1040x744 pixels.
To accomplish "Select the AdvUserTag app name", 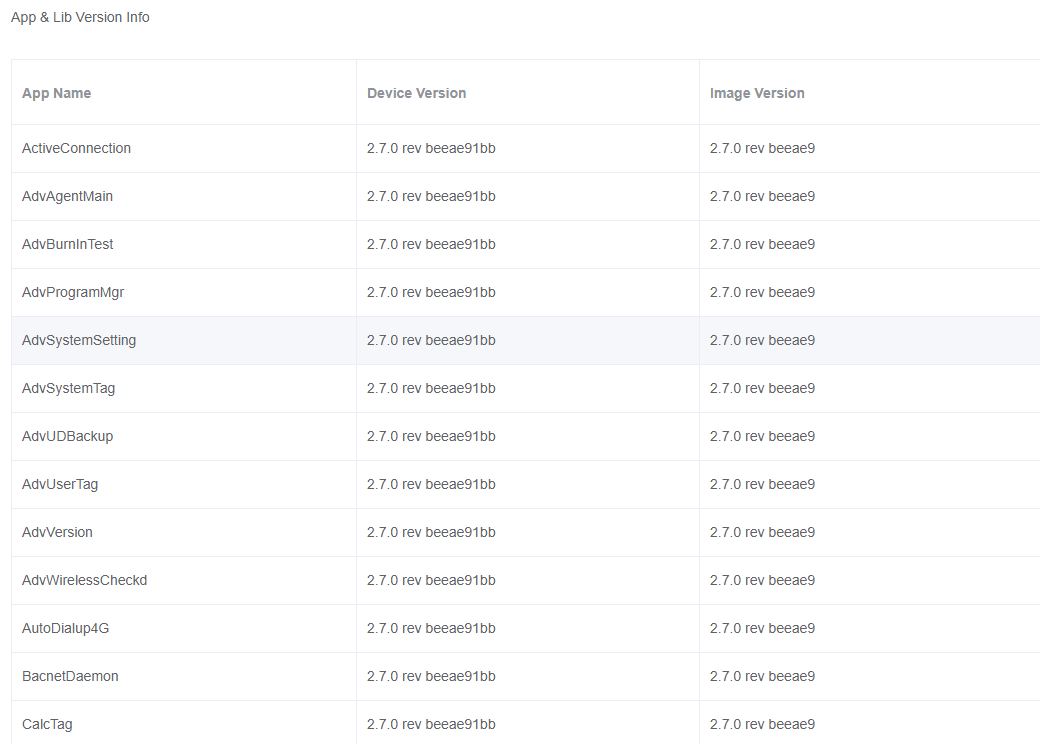I will click(60, 484).
